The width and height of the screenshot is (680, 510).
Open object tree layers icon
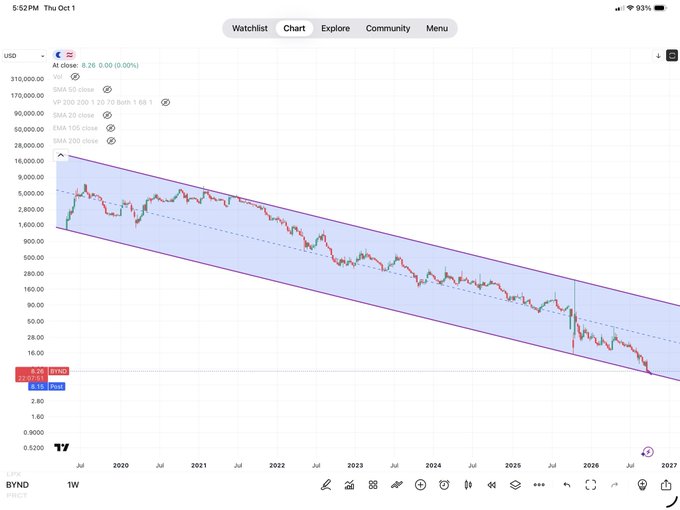click(x=515, y=485)
